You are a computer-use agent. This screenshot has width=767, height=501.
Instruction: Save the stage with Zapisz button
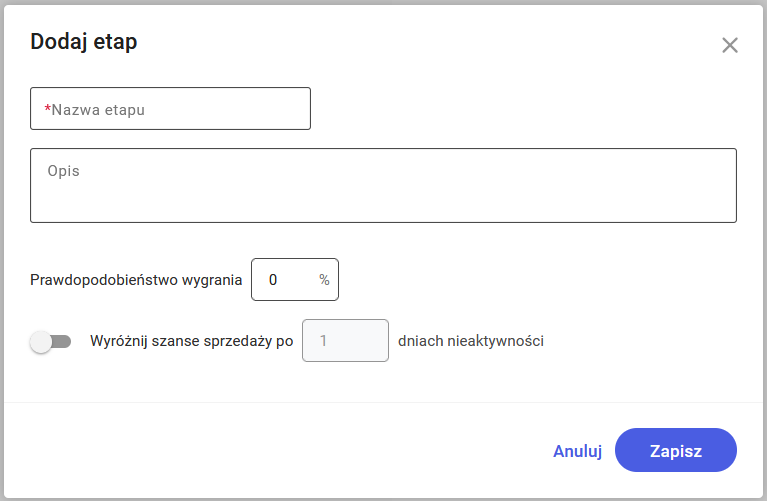(x=675, y=451)
